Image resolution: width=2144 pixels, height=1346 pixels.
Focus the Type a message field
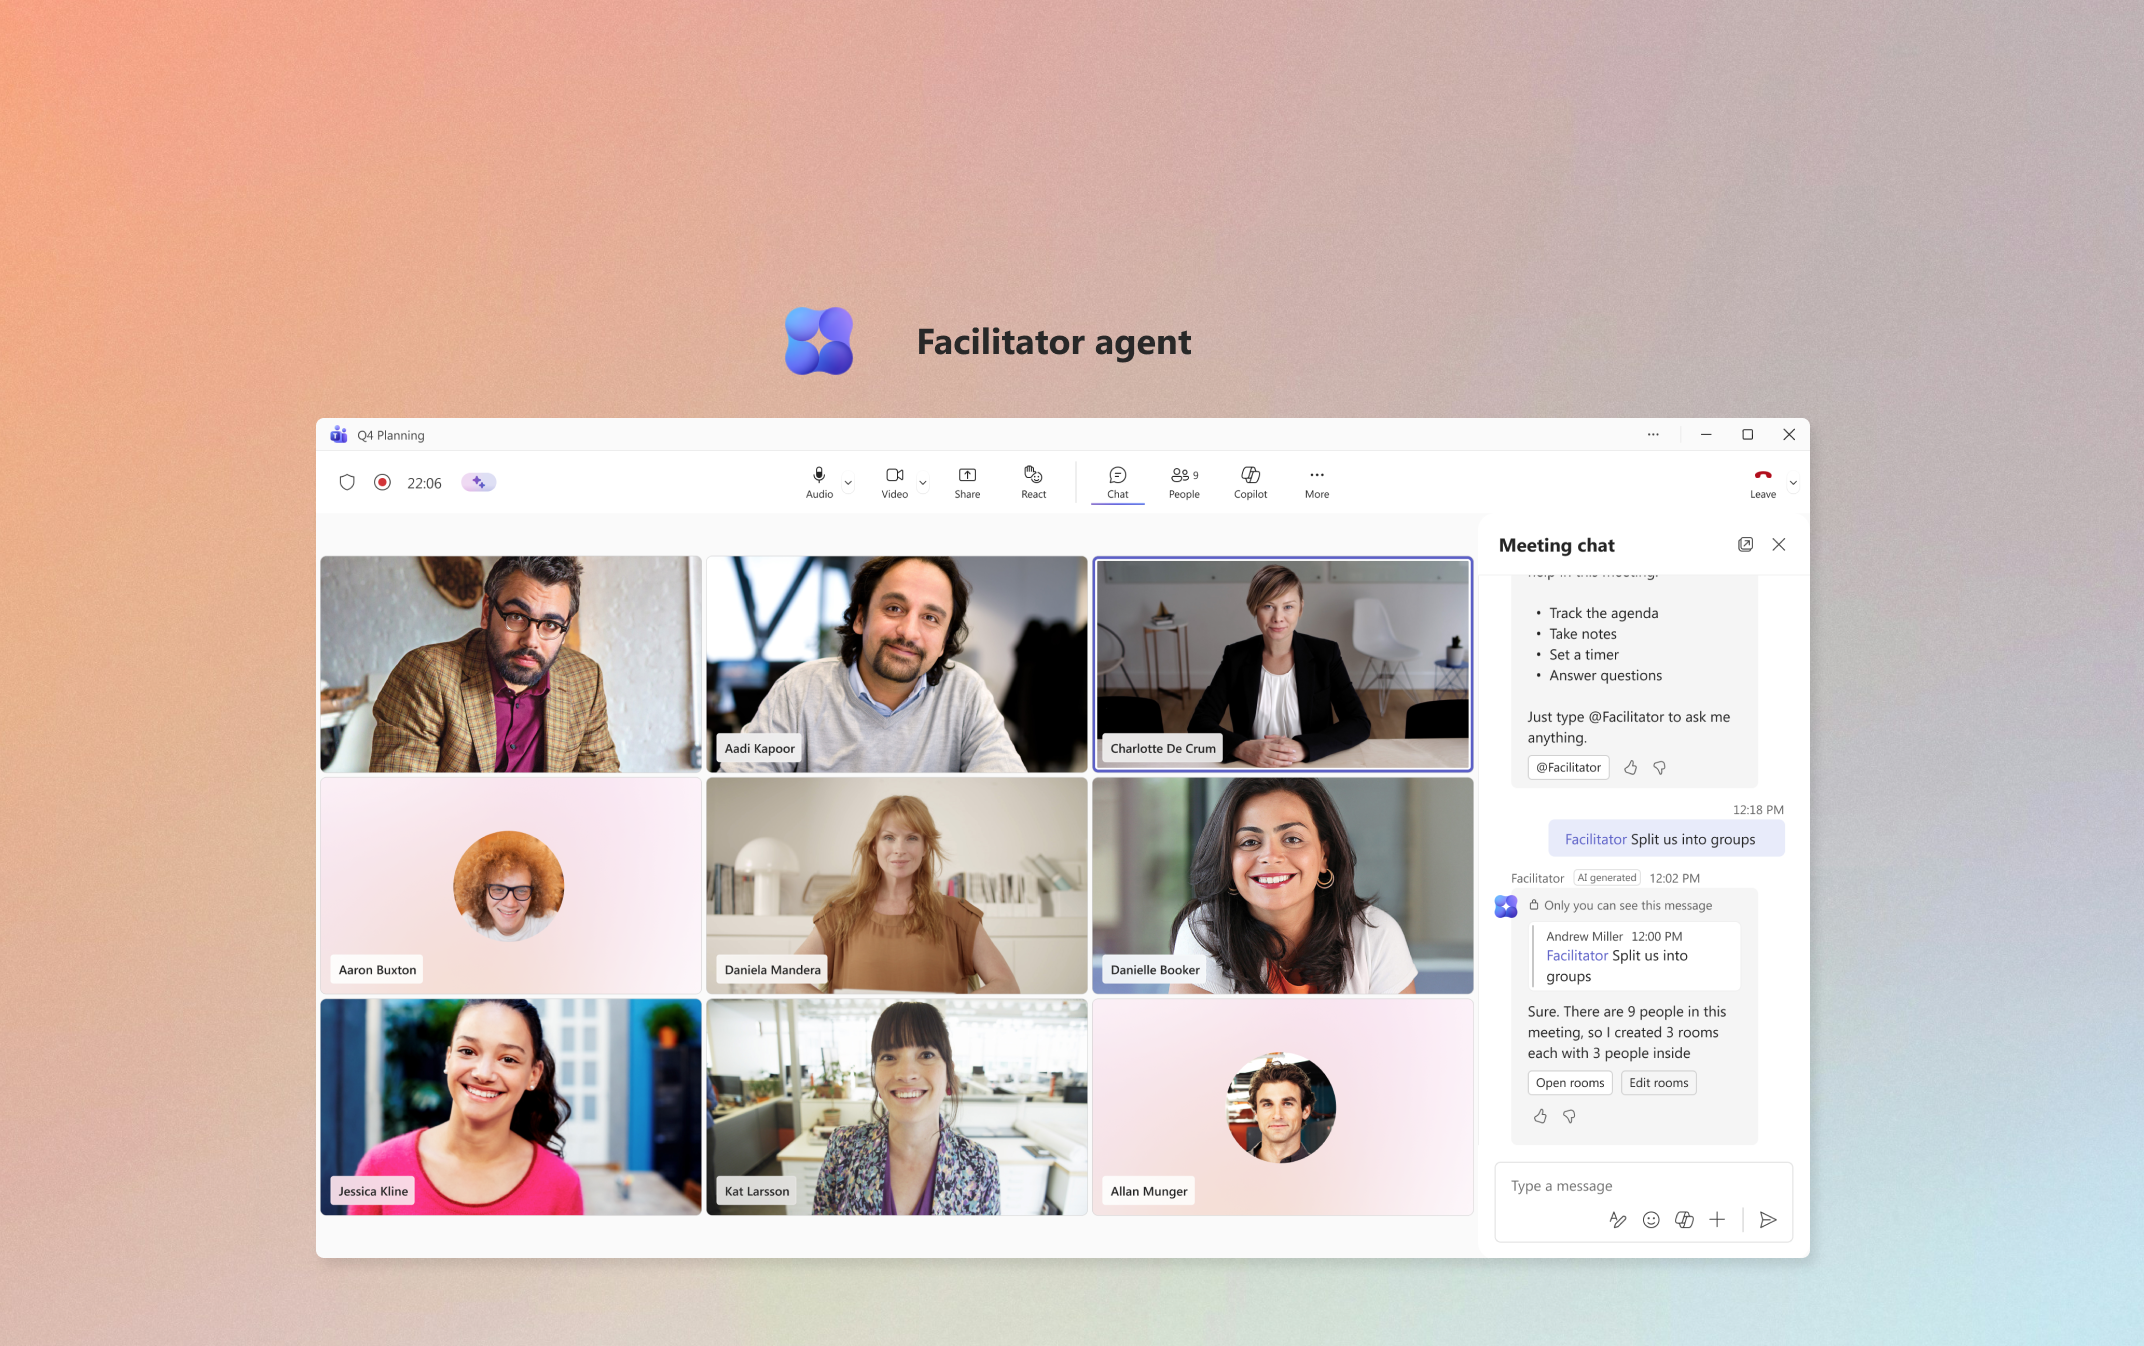pos(1643,1186)
